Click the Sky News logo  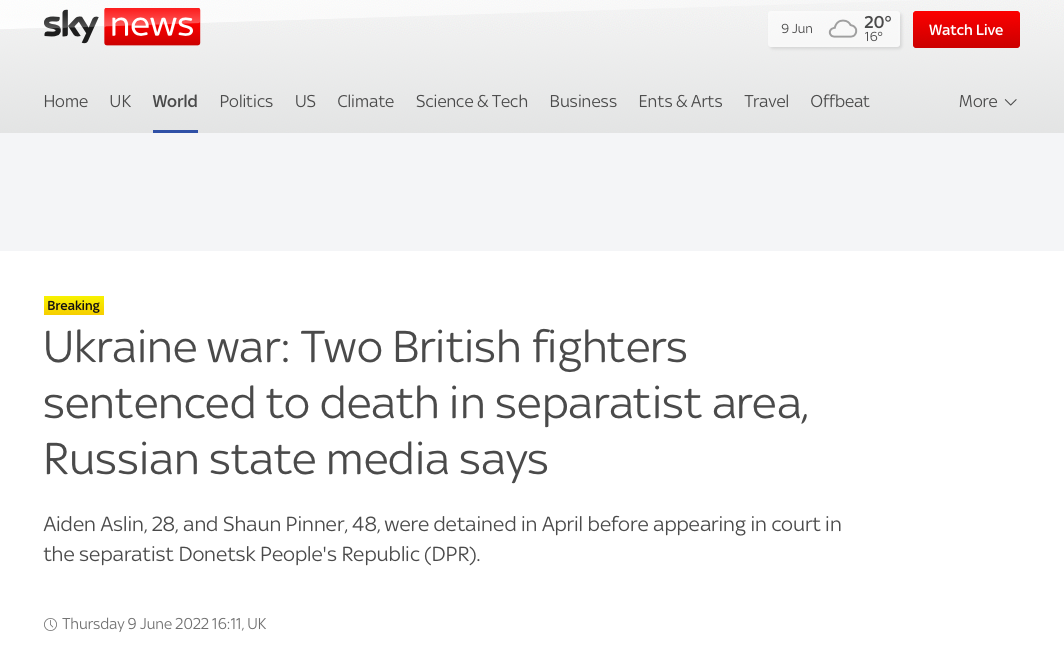tap(121, 26)
